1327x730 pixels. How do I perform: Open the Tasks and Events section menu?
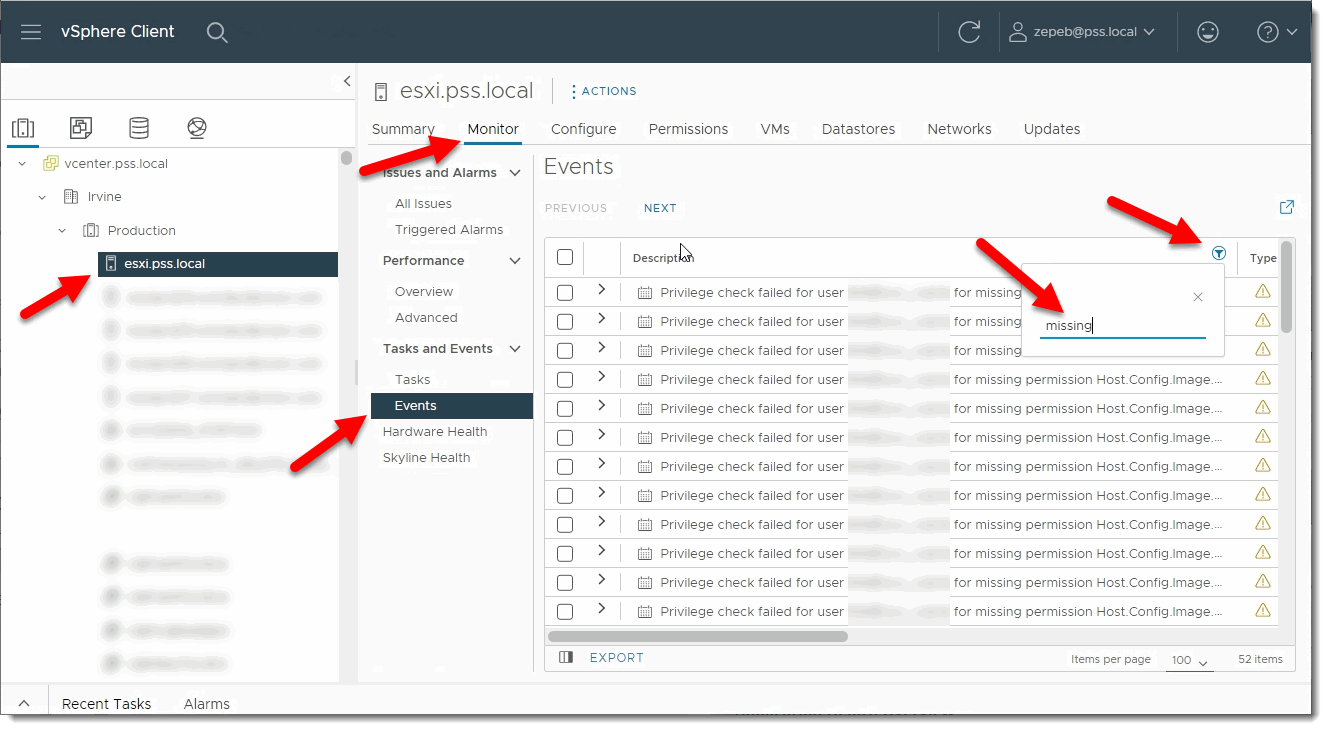point(514,348)
